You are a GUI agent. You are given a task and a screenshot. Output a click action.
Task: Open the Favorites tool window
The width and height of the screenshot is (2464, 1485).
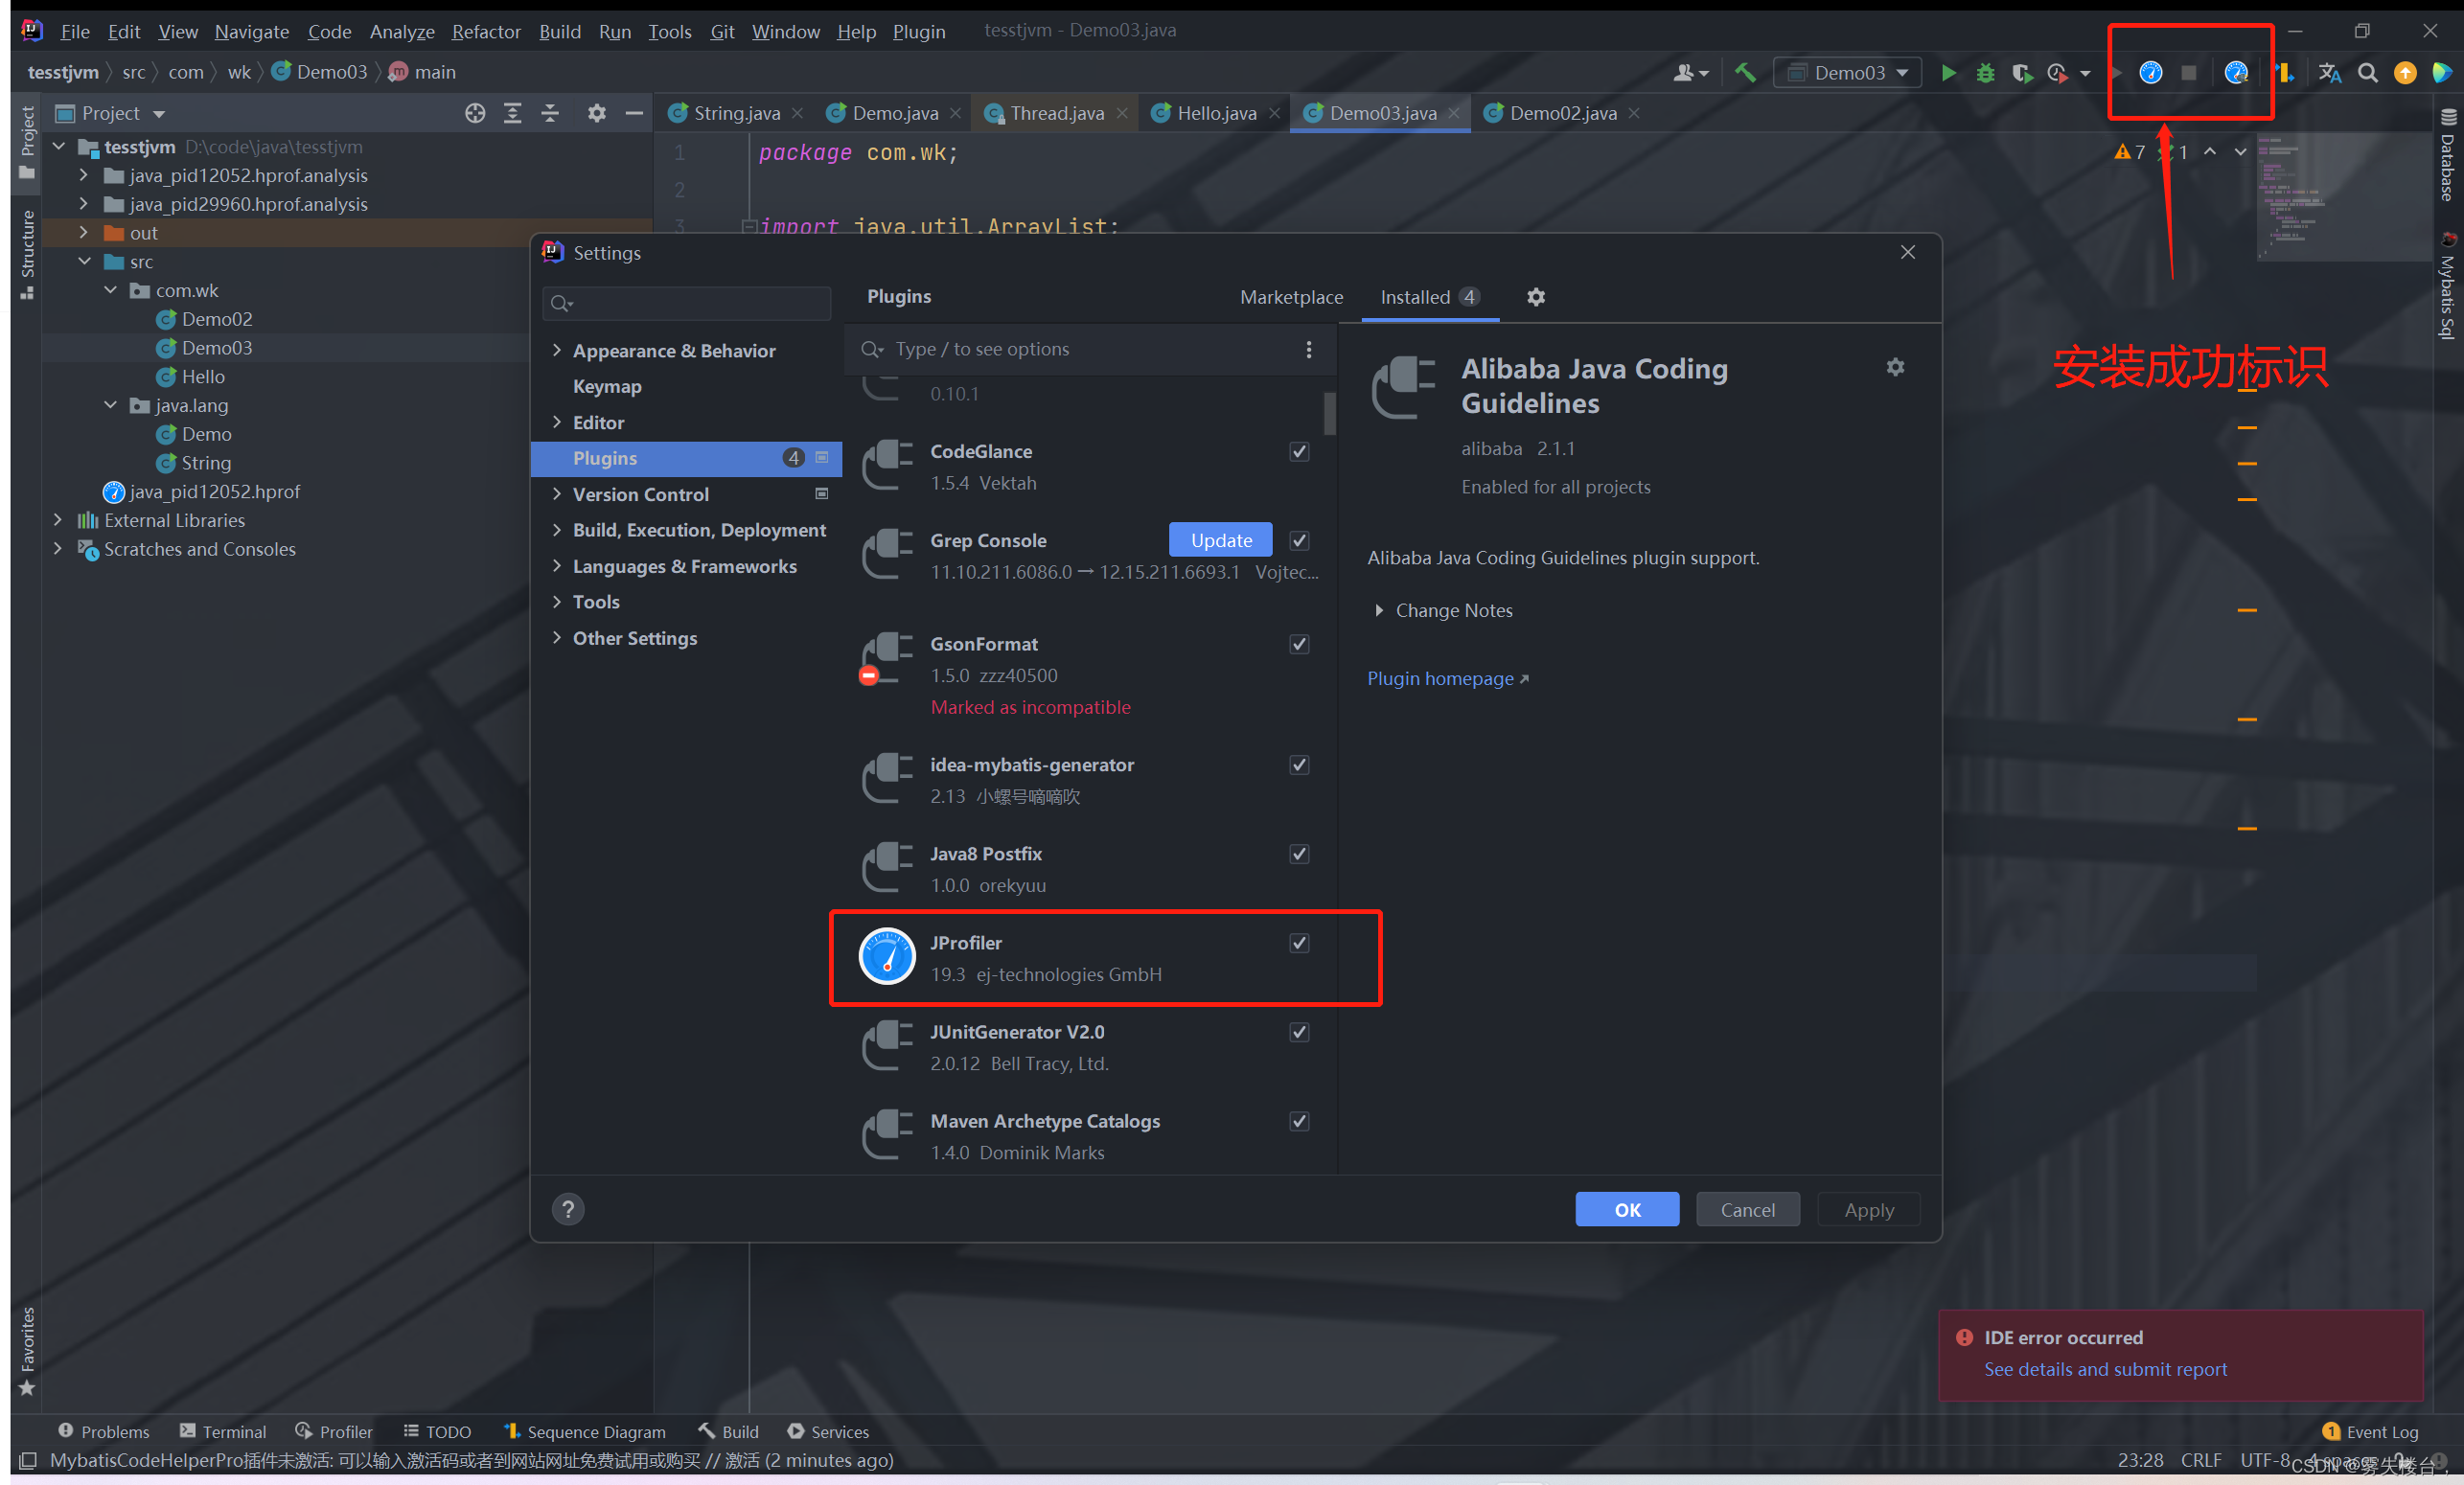point(27,1350)
